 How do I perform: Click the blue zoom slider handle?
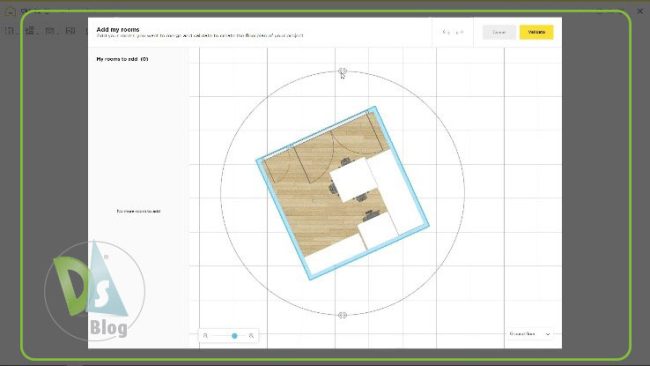(x=235, y=336)
